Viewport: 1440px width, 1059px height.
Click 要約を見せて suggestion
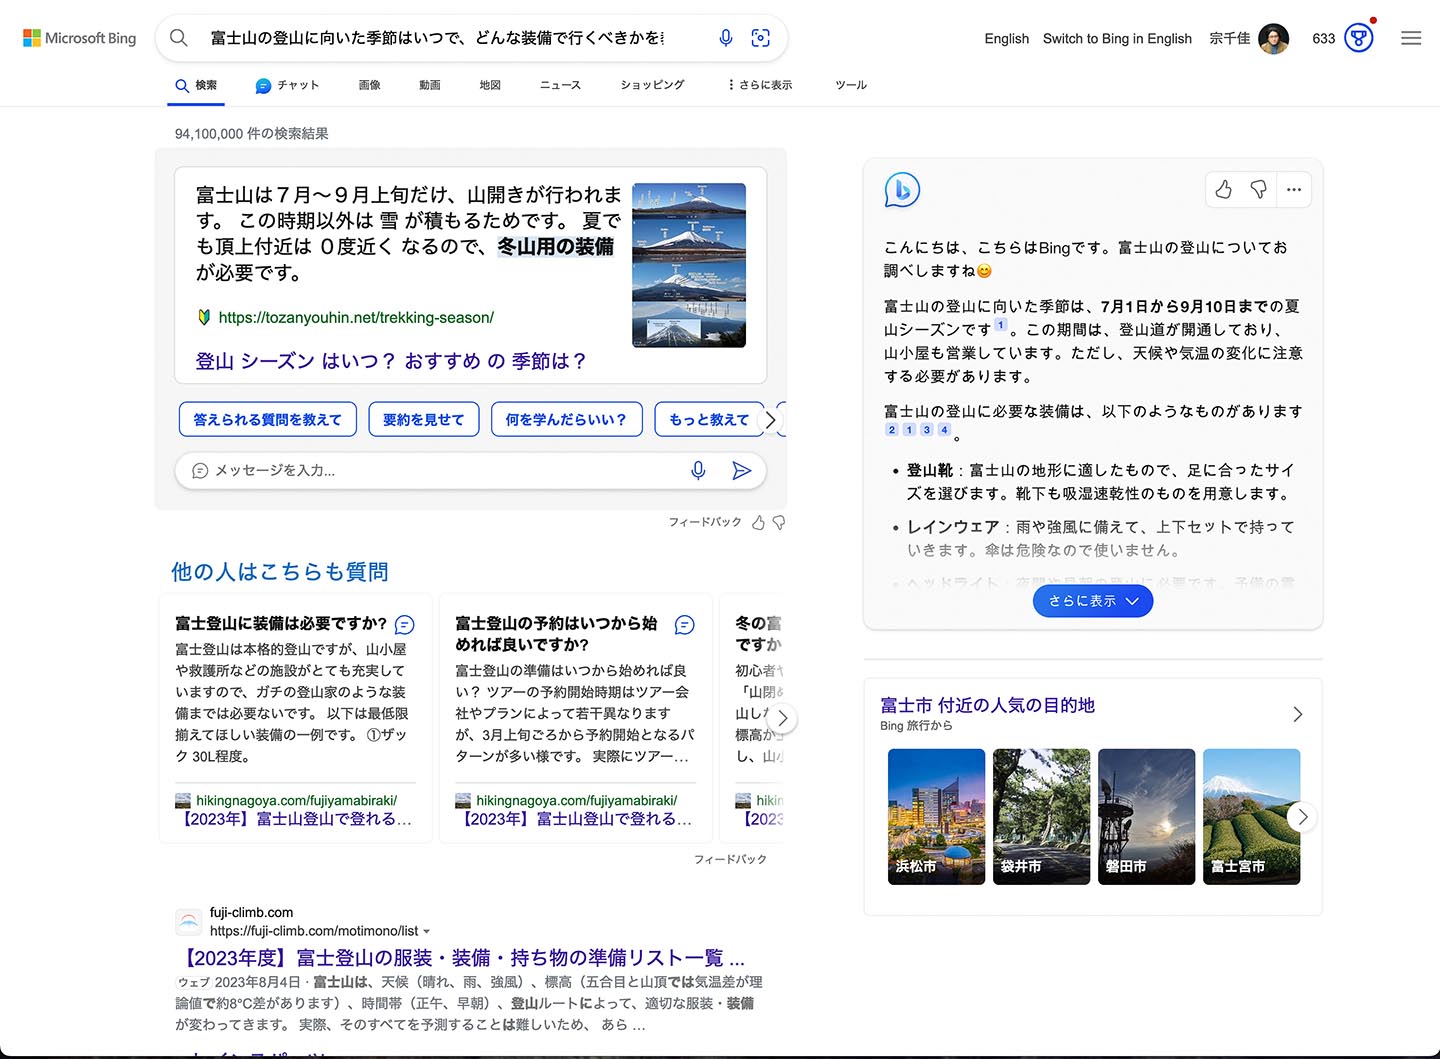click(424, 419)
